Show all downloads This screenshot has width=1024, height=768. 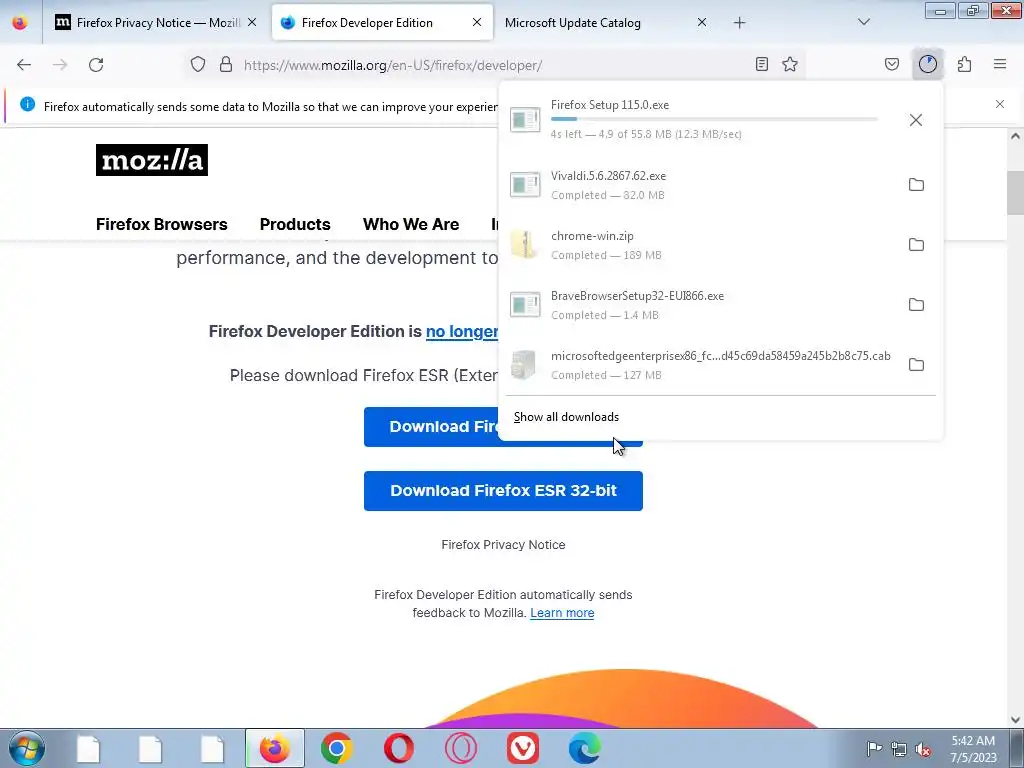click(566, 417)
